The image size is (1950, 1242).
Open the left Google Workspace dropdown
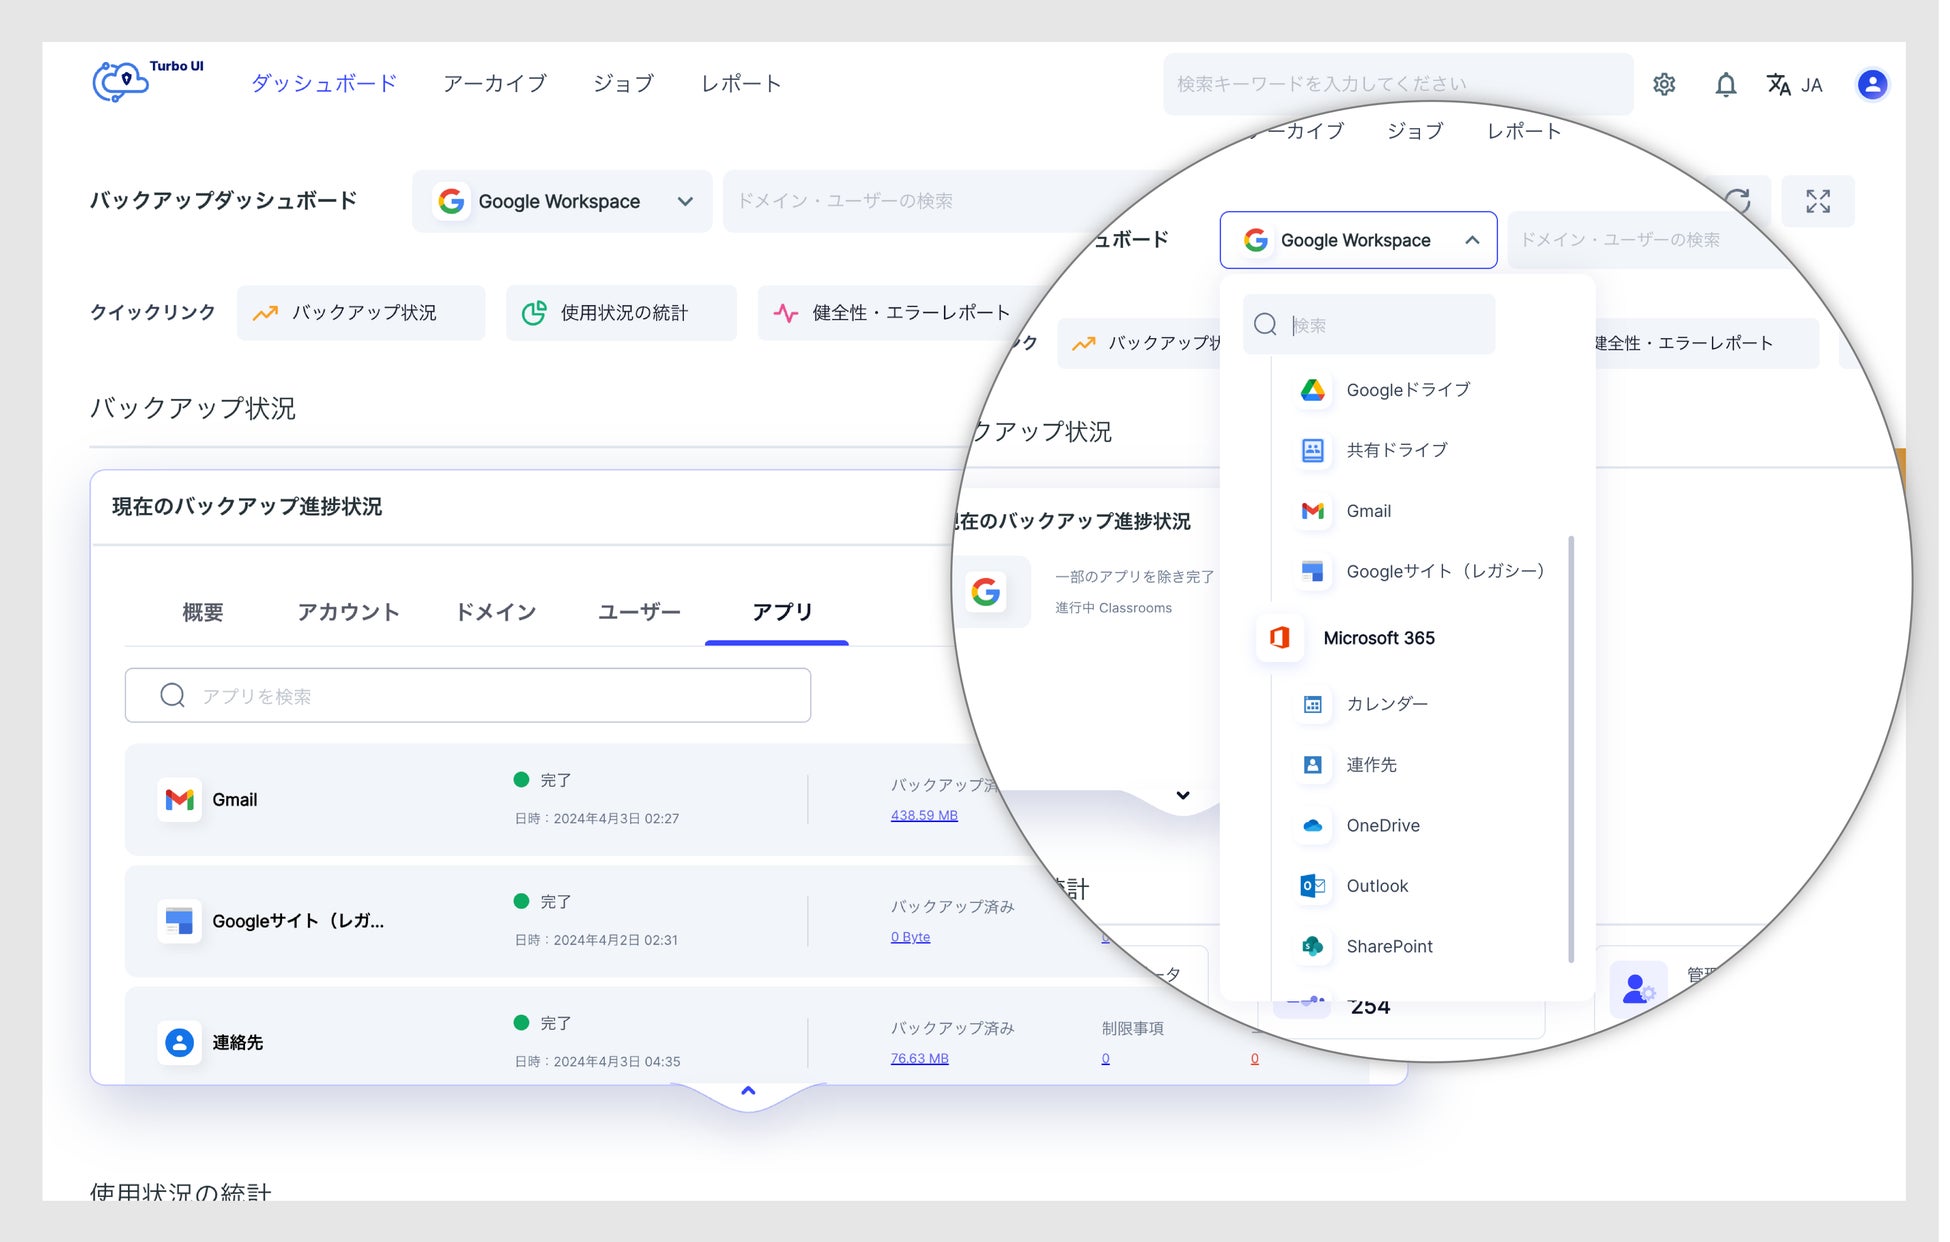[562, 201]
